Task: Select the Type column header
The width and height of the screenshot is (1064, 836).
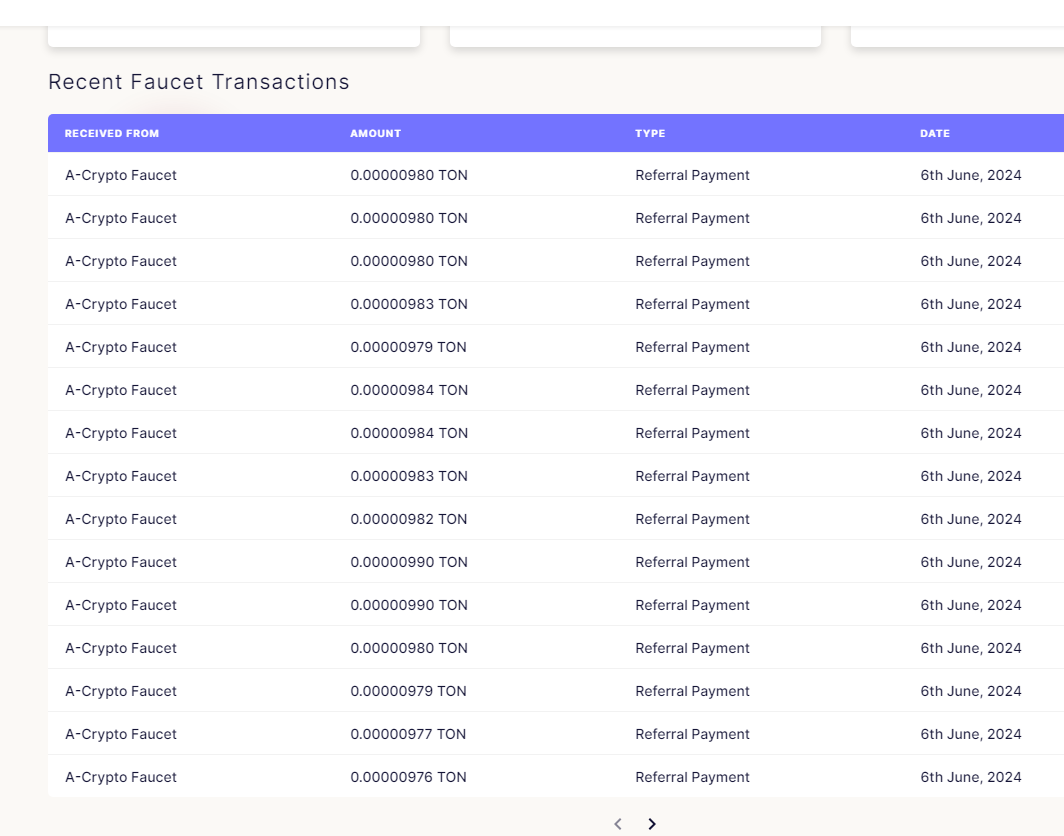Action: click(650, 133)
